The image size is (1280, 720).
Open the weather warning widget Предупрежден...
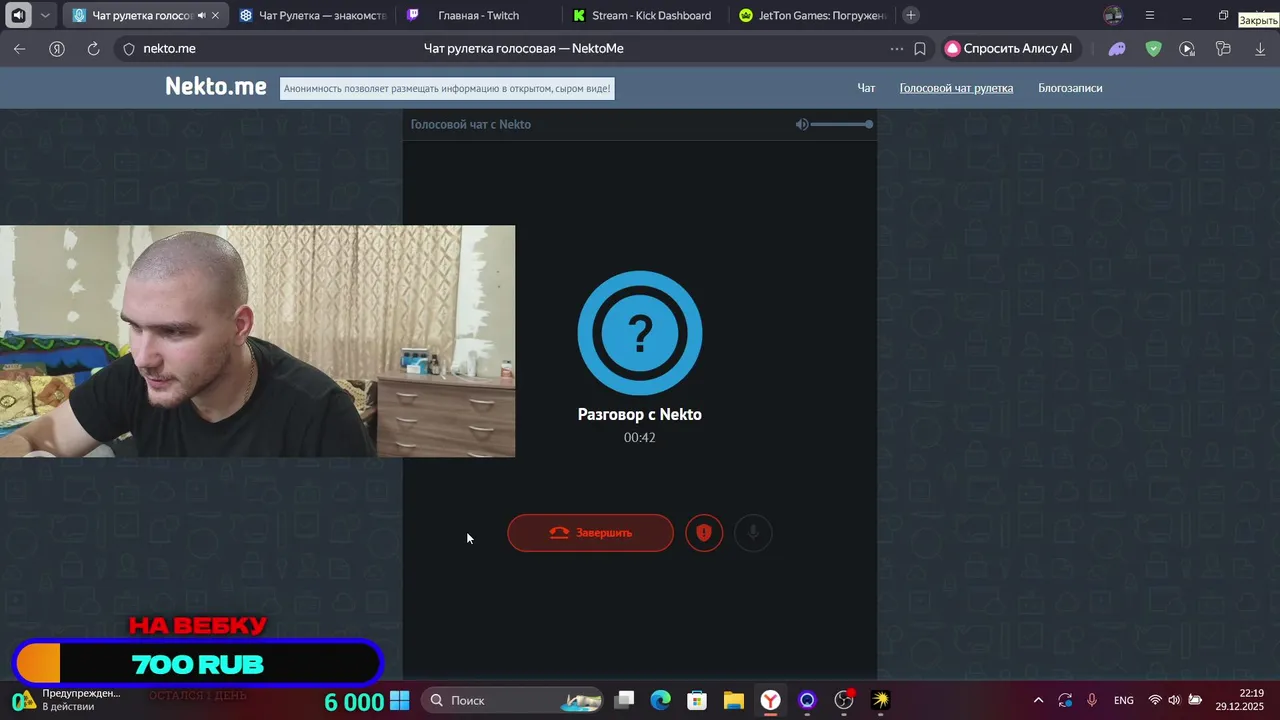pyautogui.click(x=66, y=700)
